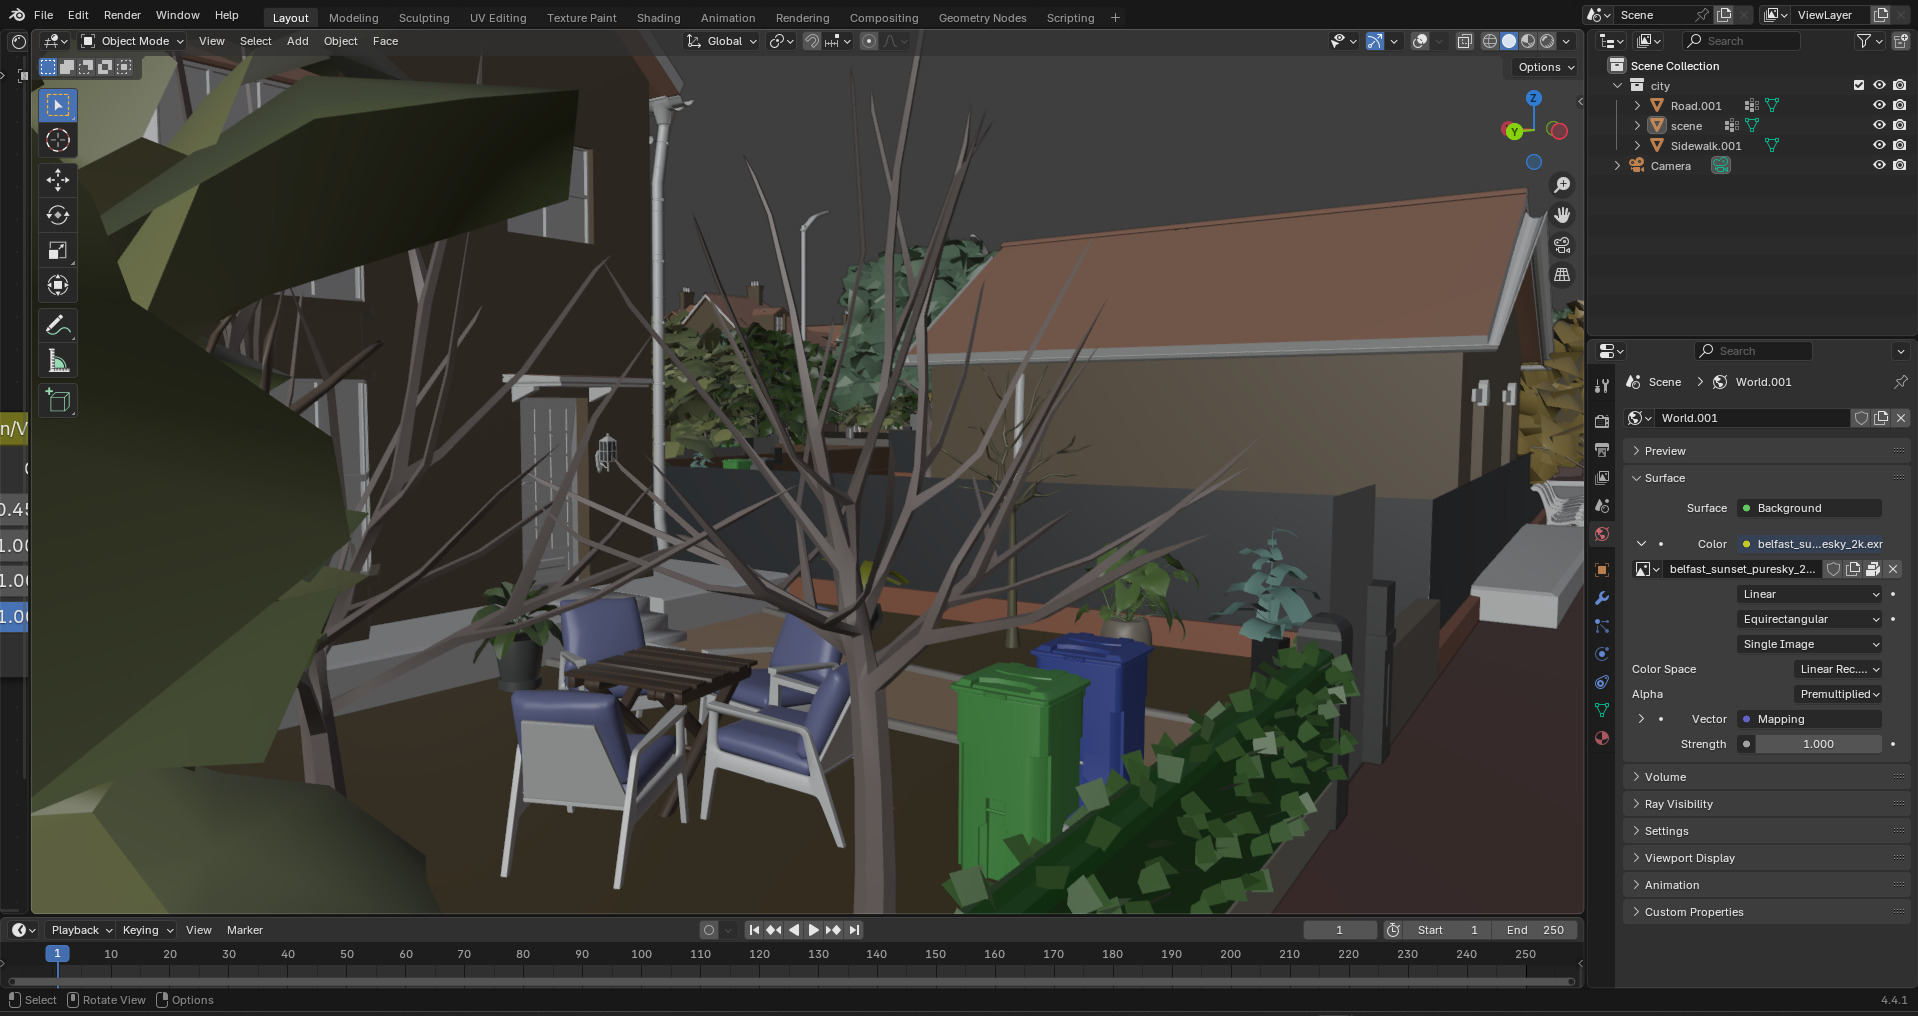This screenshot has height=1016, width=1918.
Task: Open the Equirectangular projection dropdown
Action: click(1810, 619)
